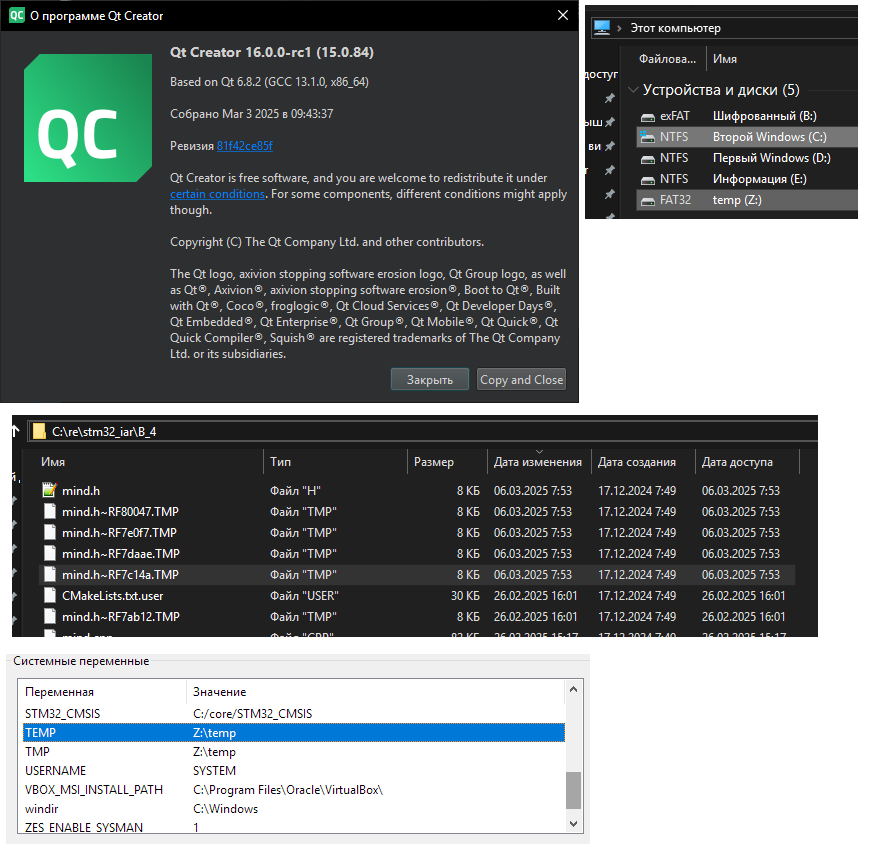This screenshot has width=876, height=844.
Task: Click the mind.h file icon
Action: point(50,490)
